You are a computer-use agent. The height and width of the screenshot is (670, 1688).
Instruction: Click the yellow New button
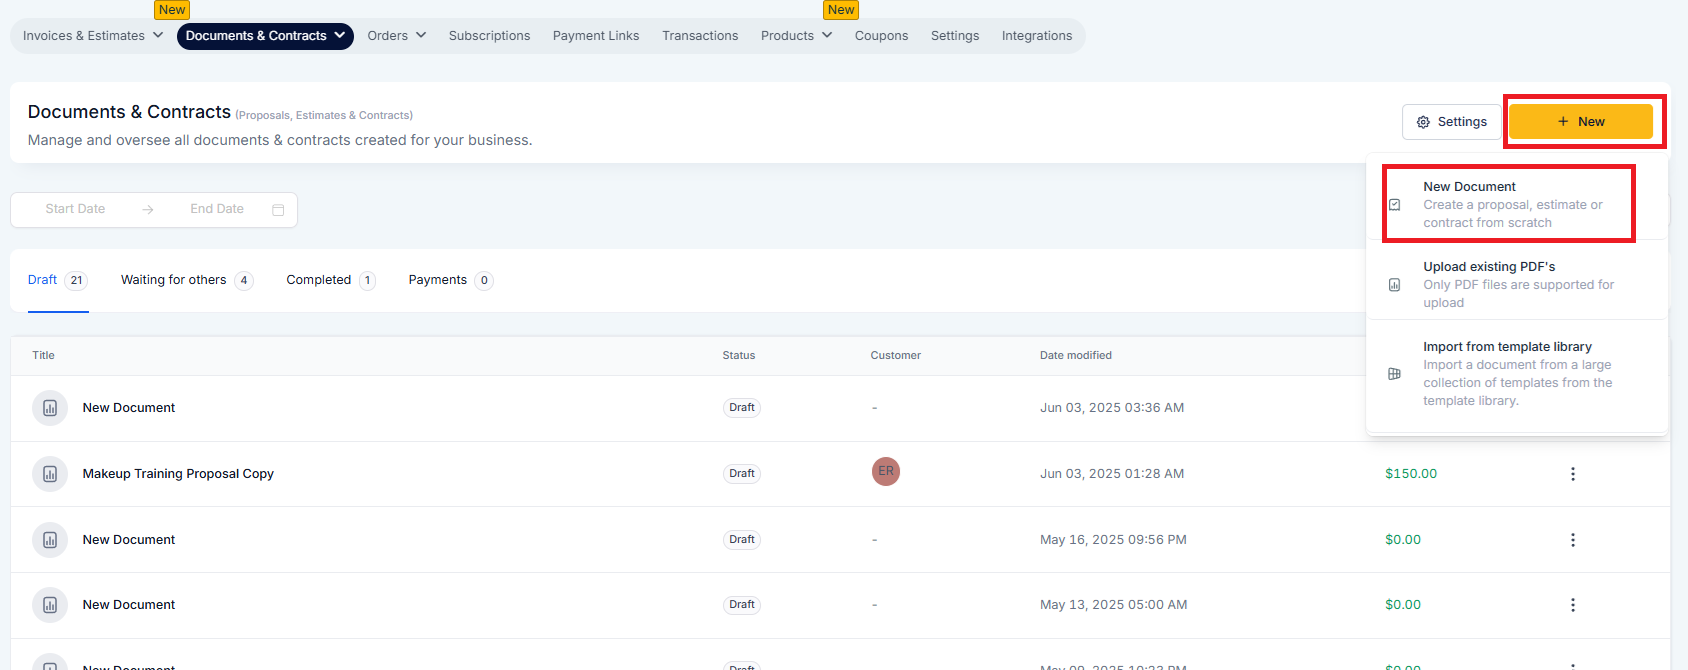pyautogui.click(x=1580, y=121)
